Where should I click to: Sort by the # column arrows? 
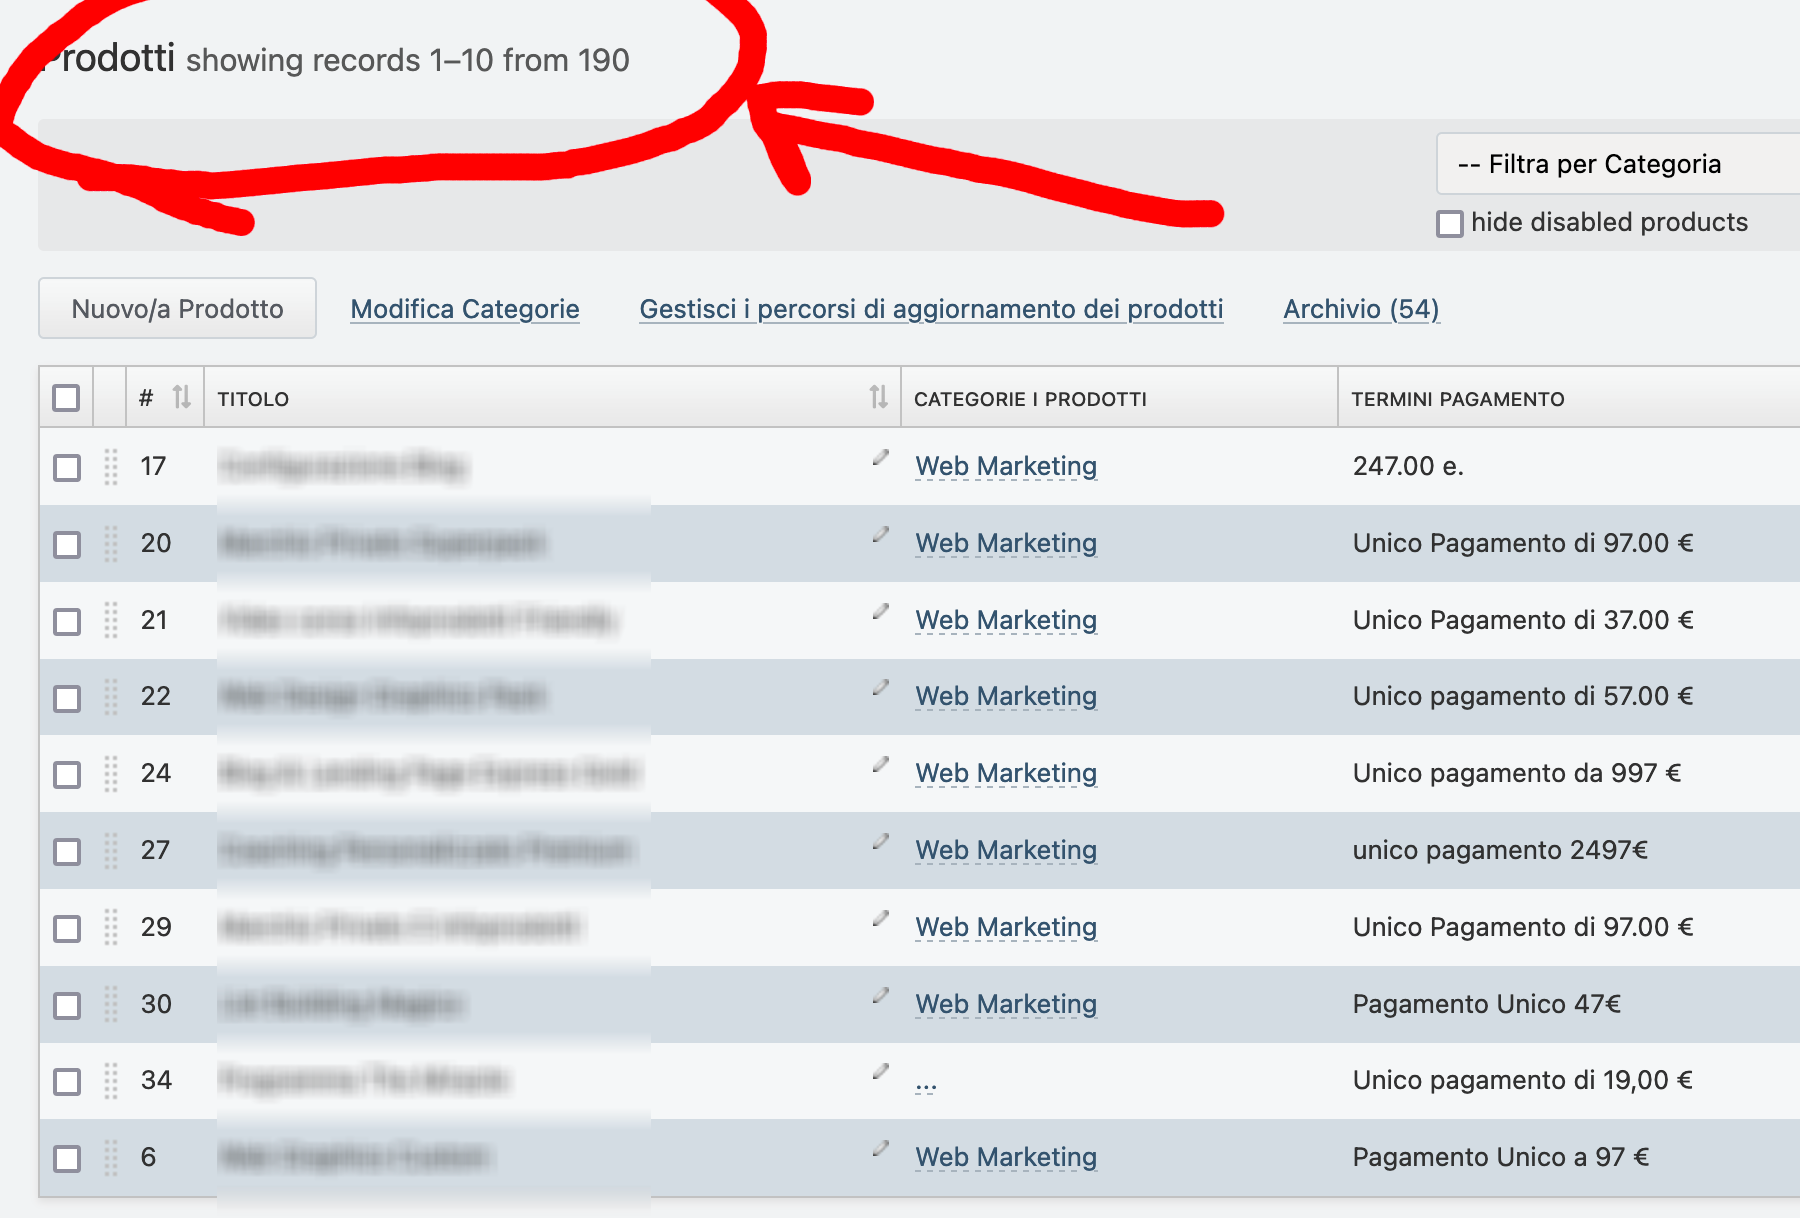(181, 398)
